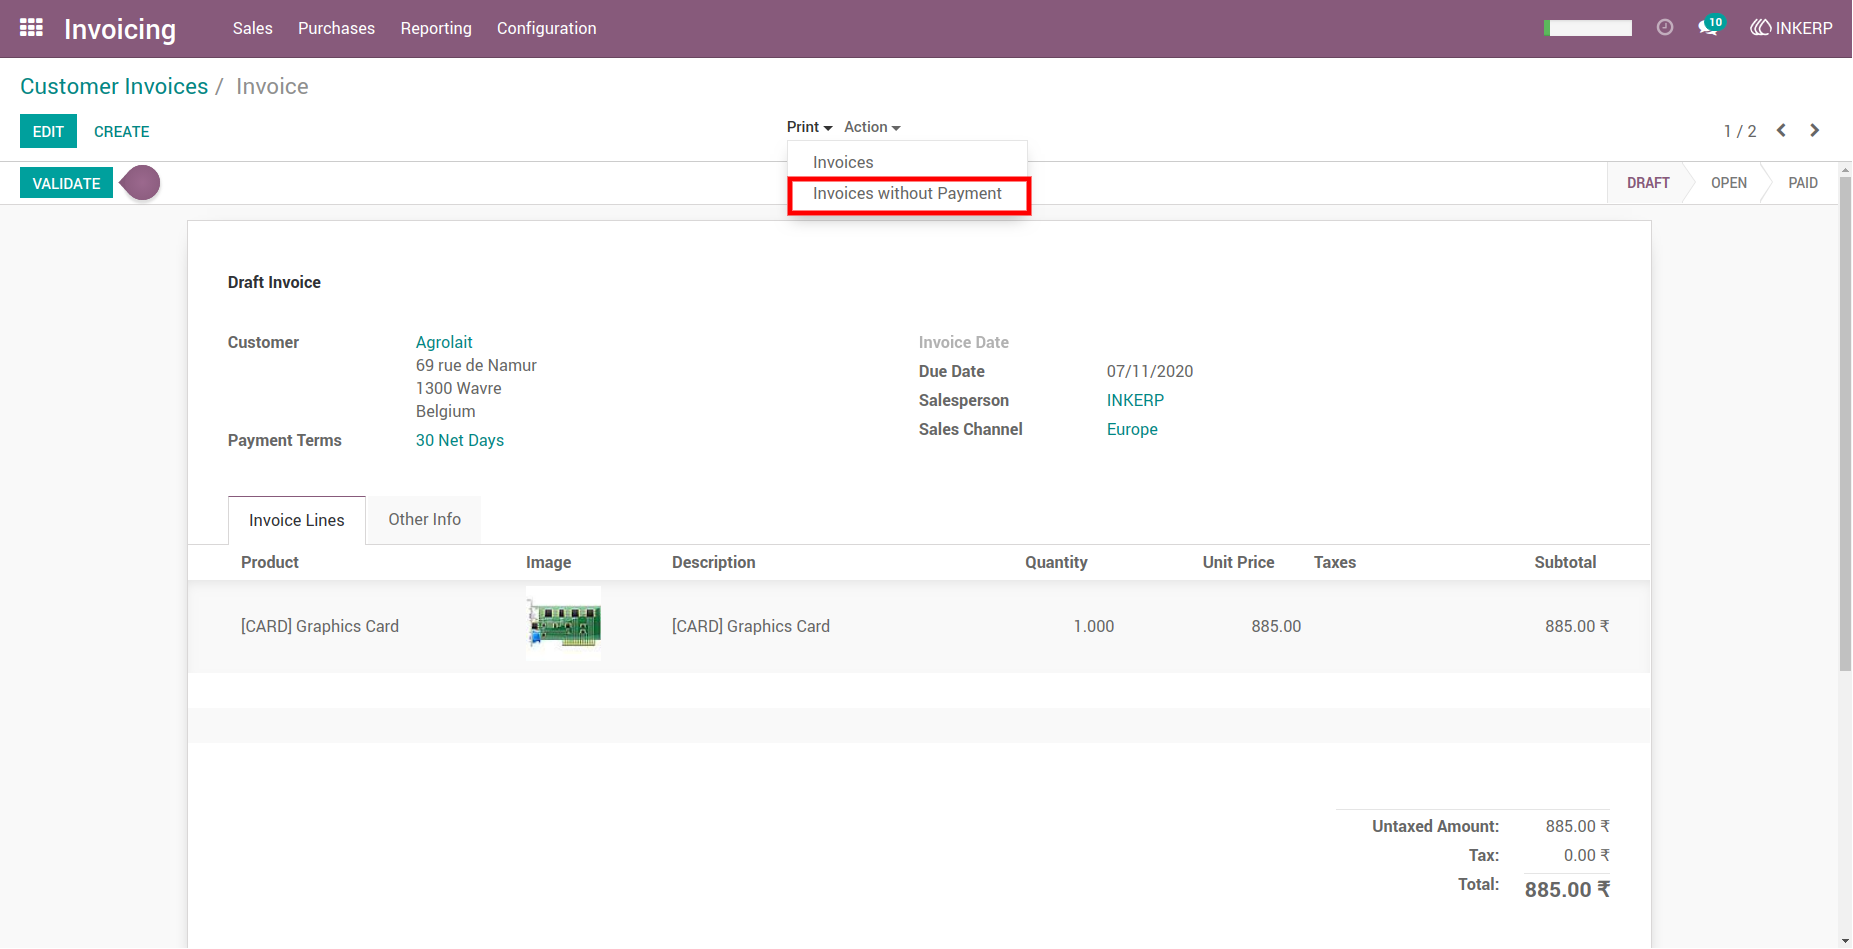Image resolution: width=1853 pixels, height=949 pixels.
Task: Click the PAID status stage
Action: pyautogui.click(x=1802, y=183)
